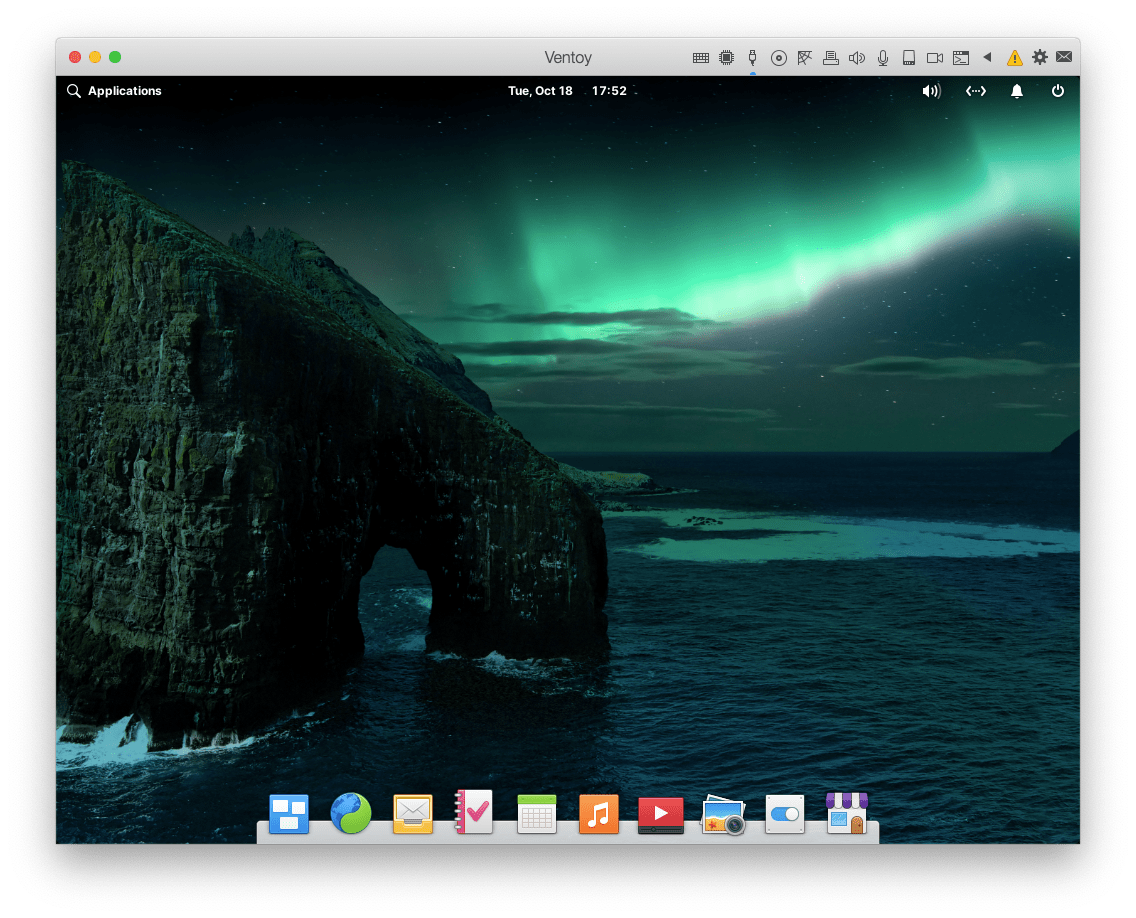Show the notifications bell panel
Viewport: 1136px width, 918px height.
click(1017, 91)
